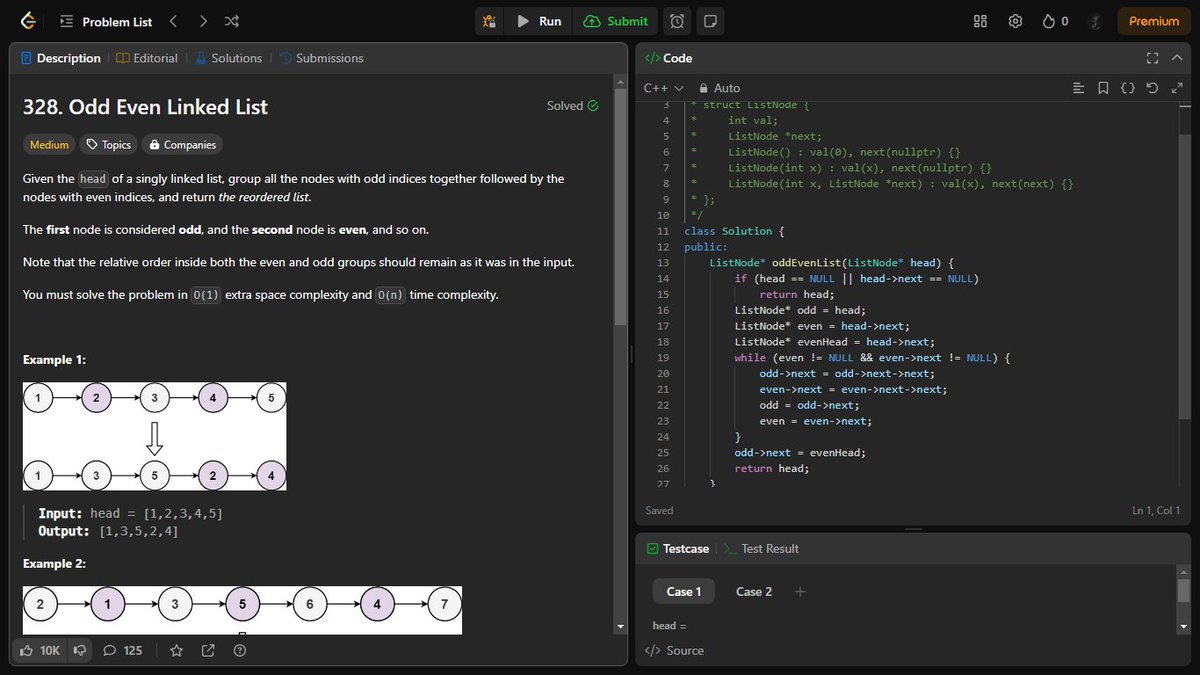Viewport: 1200px width, 675px height.
Task: Expand the Topics tag
Action: (108, 145)
